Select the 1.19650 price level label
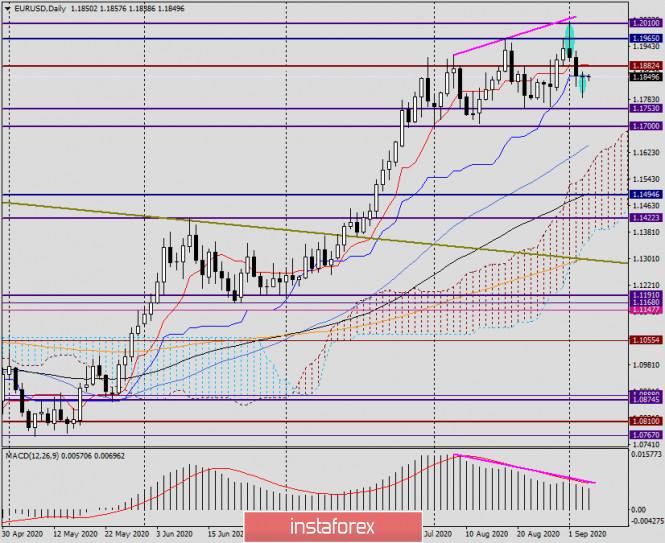 tap(645, 38)
